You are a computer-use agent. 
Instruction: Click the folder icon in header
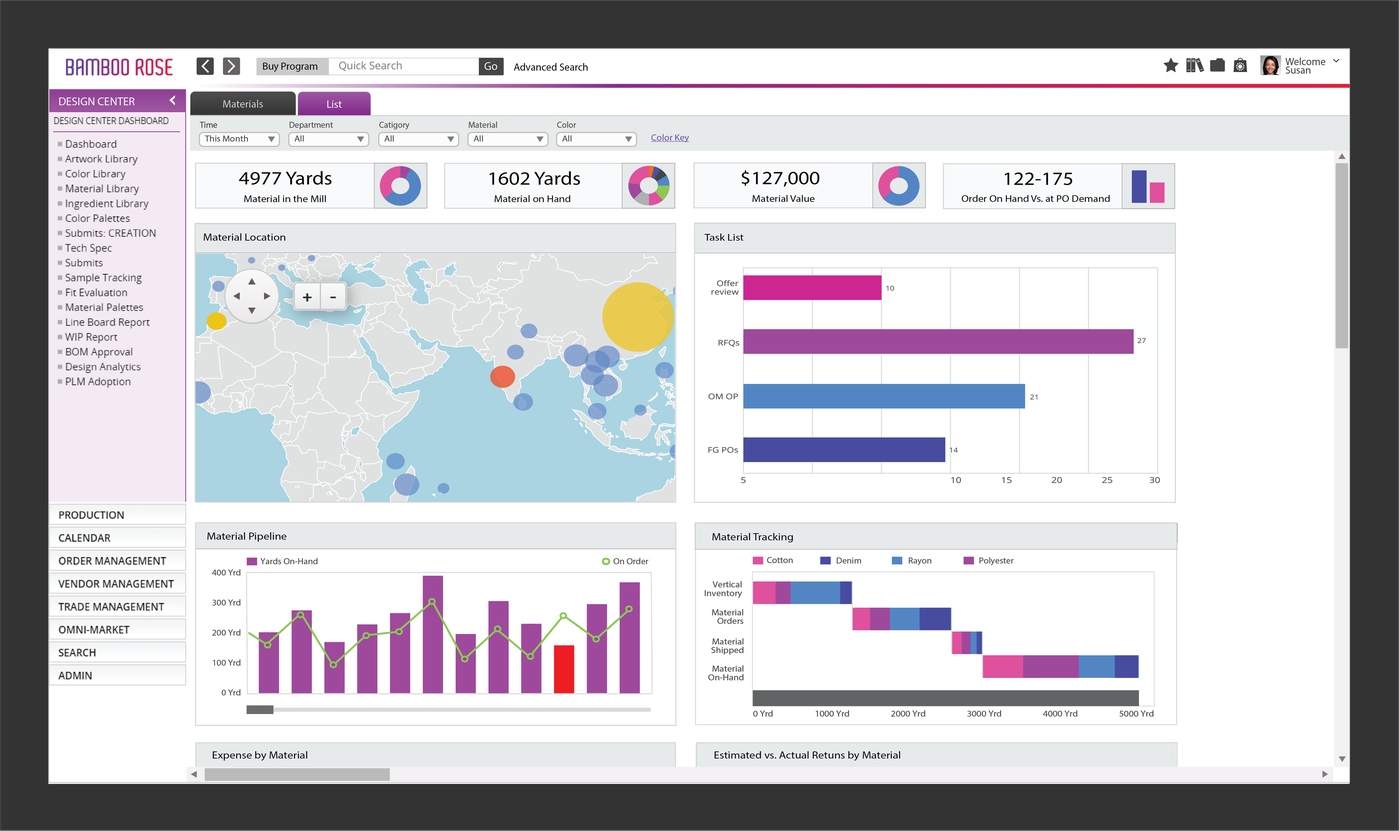point(1217,66)
